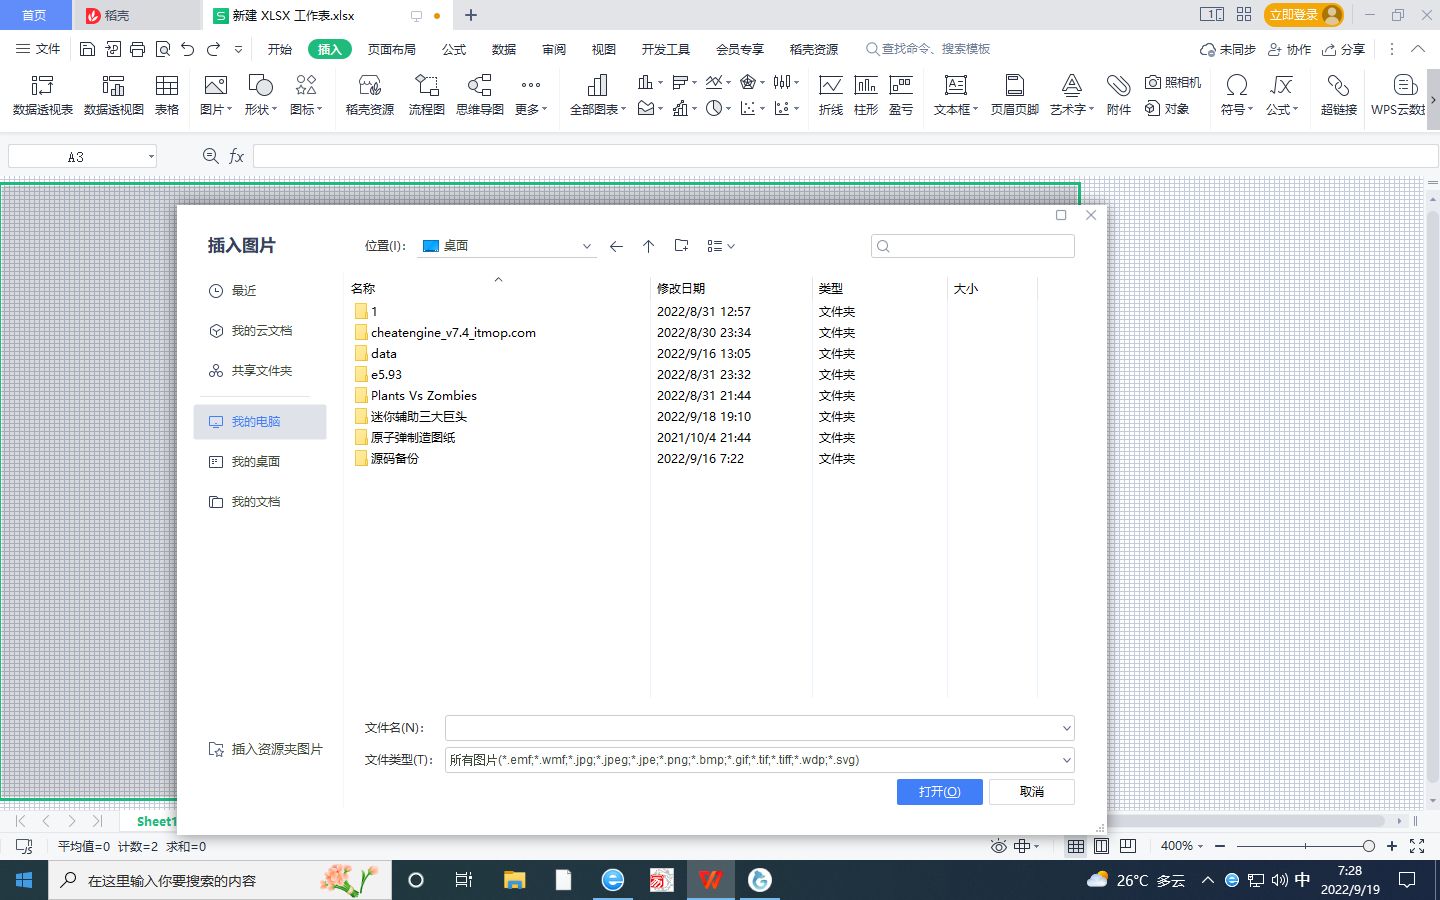Open the 全部图表 all charts dropdown
This screenshot has width=1440, height=900.
point(598,109)
